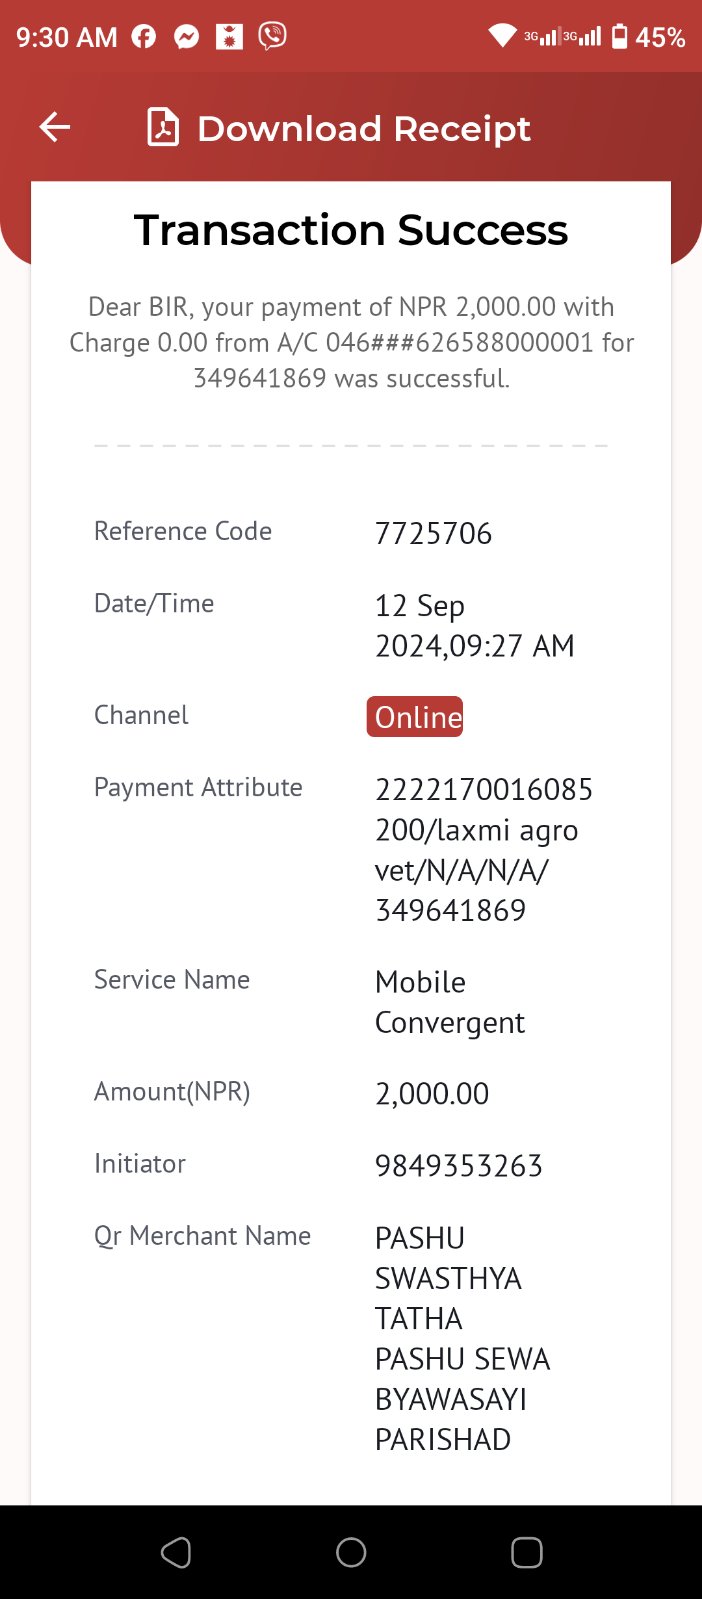Tap the battery status icon
Image resolution: width=702 pixels, height=1599 pixels.
619,36
